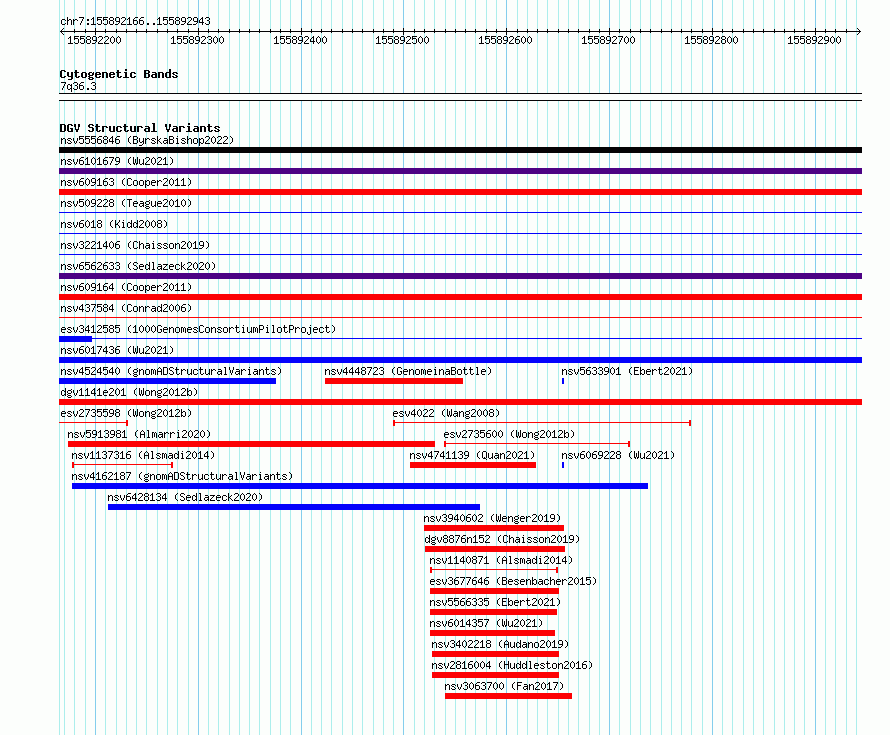
Task: Click nsv4448723 (GenomeinaBottle) label
Action: [408, 371]
